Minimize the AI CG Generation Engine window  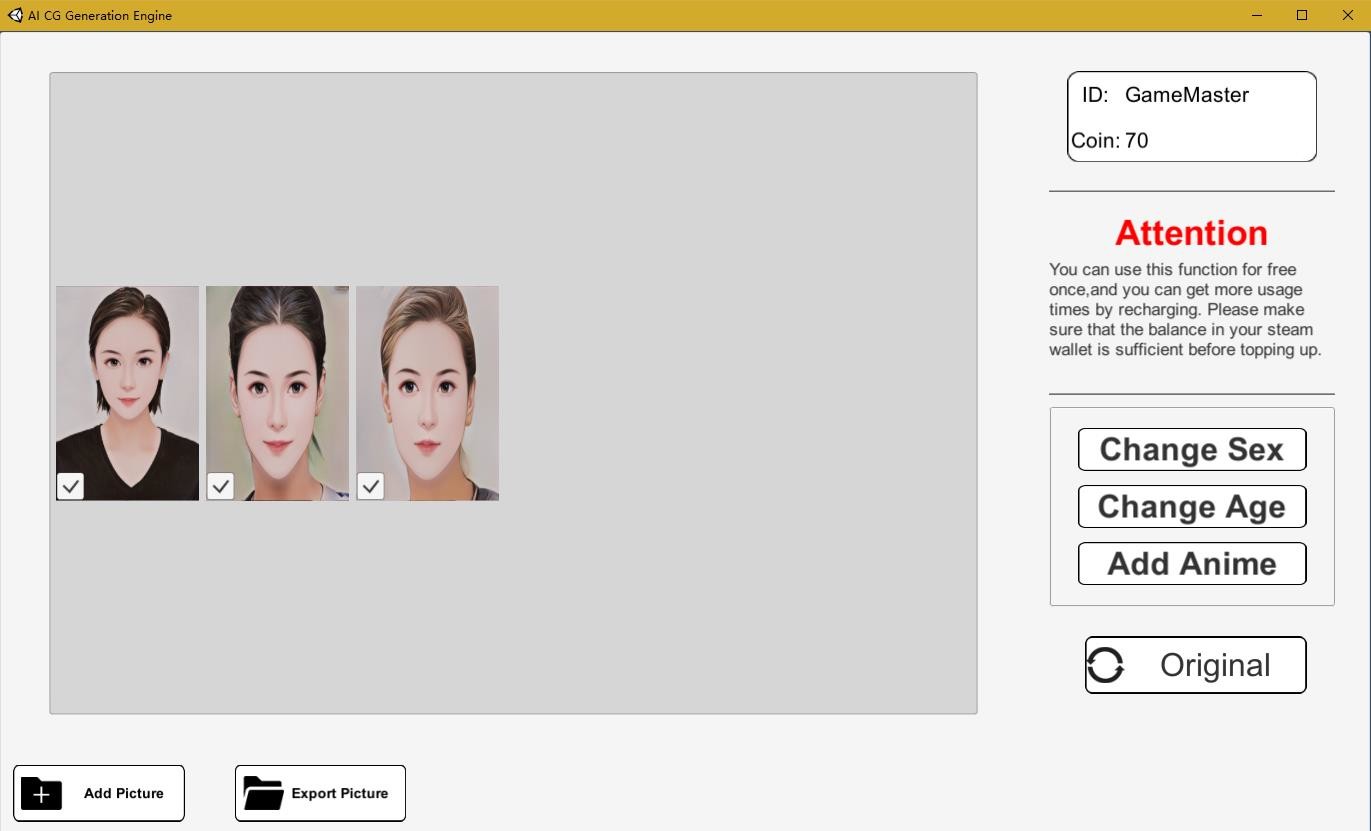tap(1256, 15)
